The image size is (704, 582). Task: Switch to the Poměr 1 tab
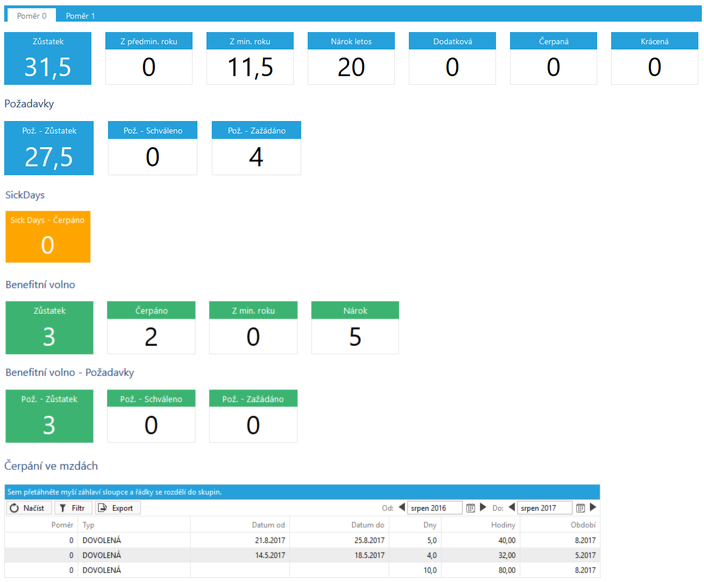click(x=80, y=16)
